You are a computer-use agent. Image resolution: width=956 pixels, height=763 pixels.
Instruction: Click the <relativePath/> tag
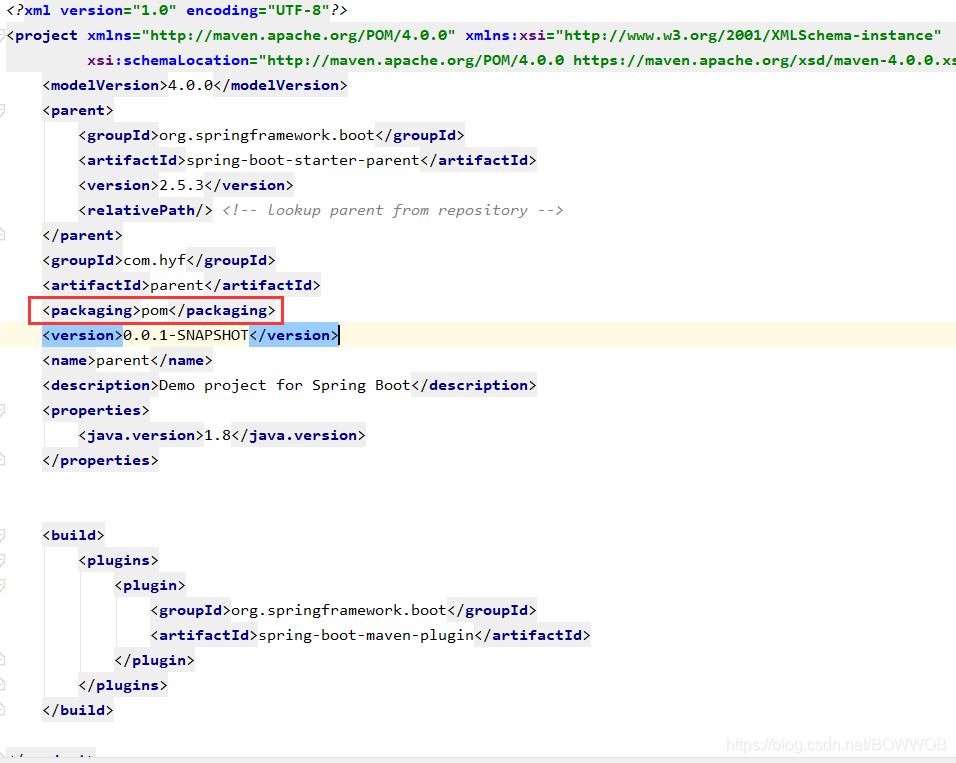point(146,210)
